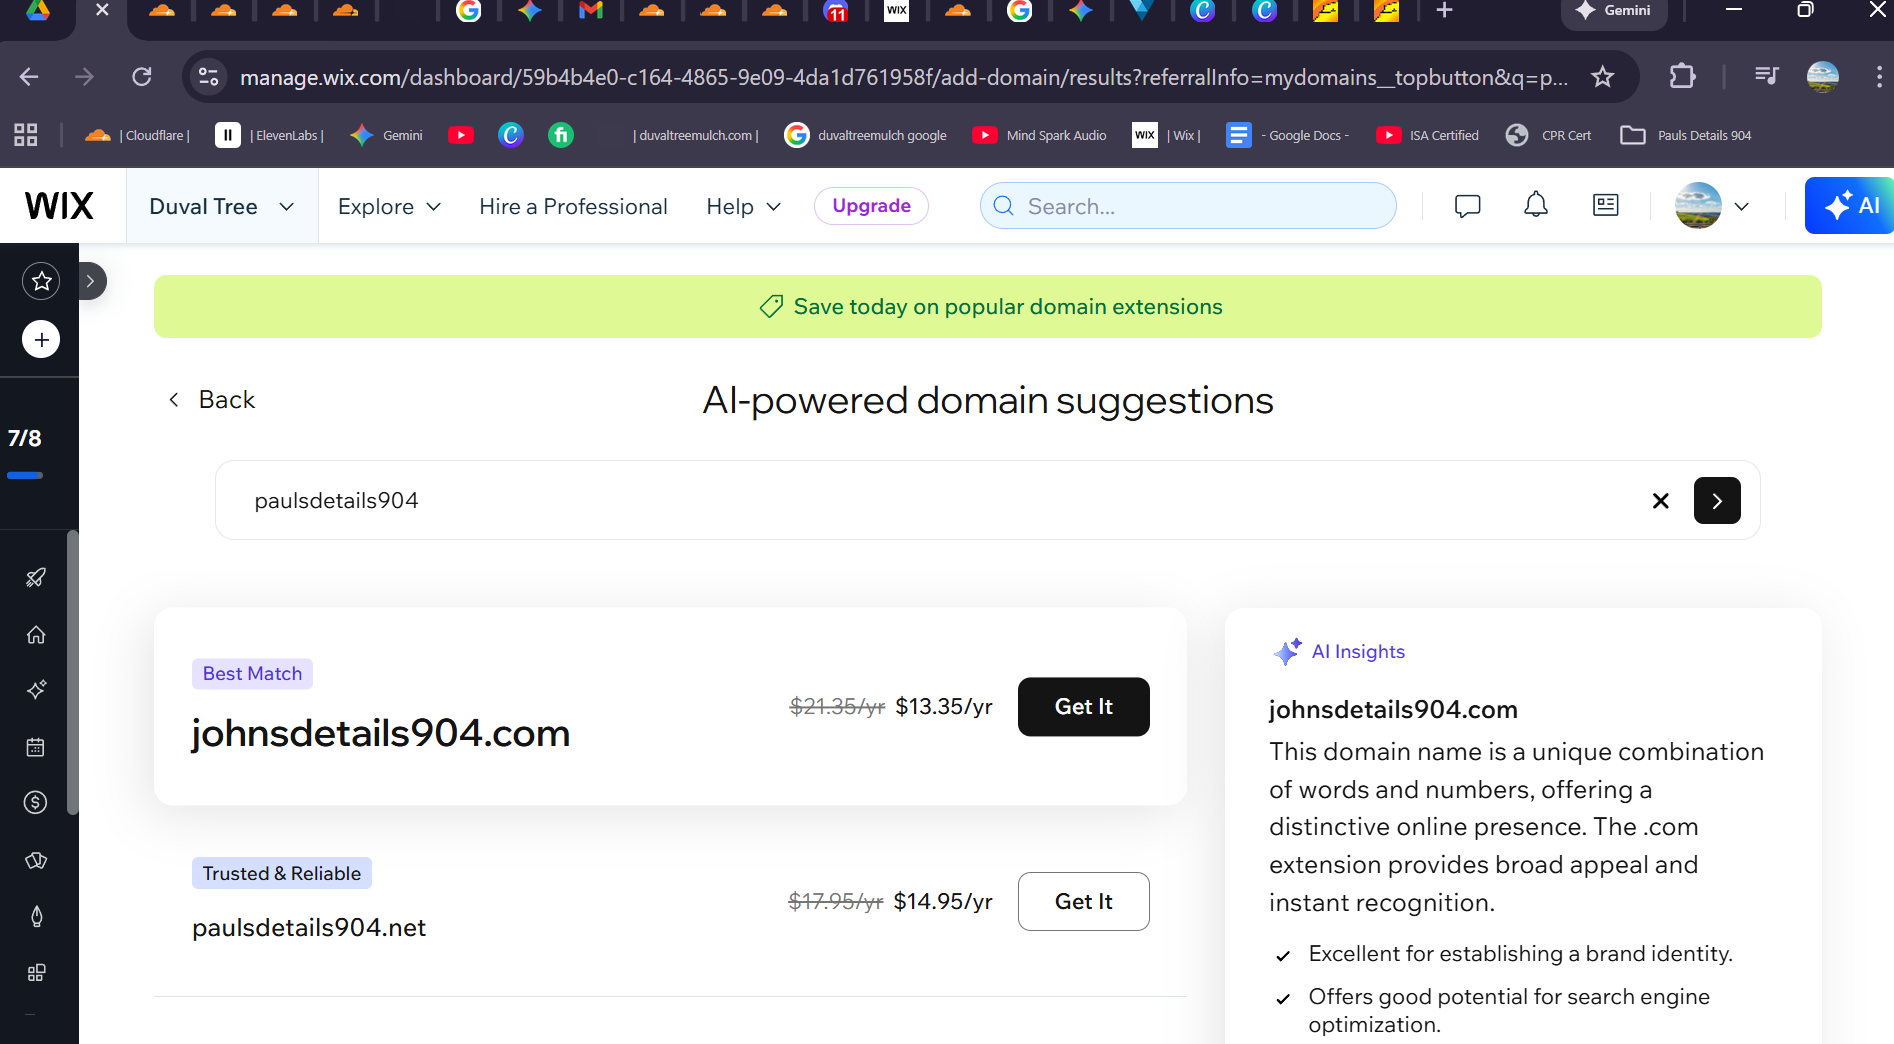
Task: Open the Pauls Details 904 bookmark folder
Action: [1686, 135]
